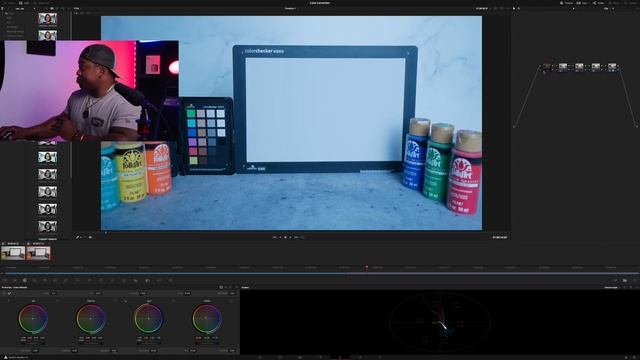
Task: Open the Qualifier palette
Action: (x=89, y=280)
